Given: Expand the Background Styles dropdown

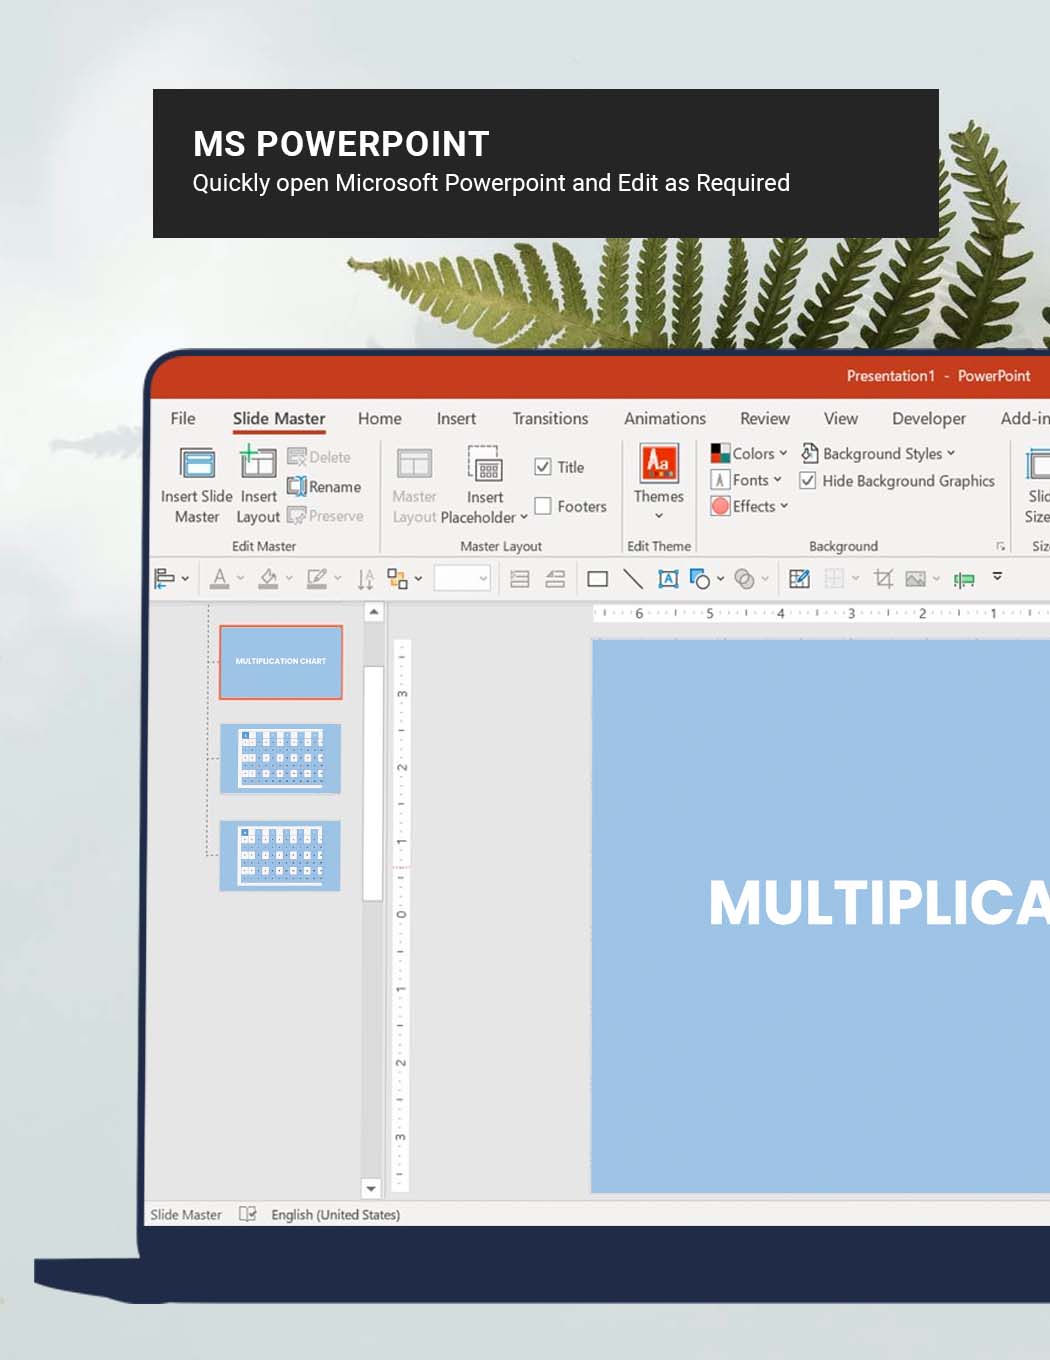Looking at the screenshot, I should pyautogui.click(x=880, y=453).
